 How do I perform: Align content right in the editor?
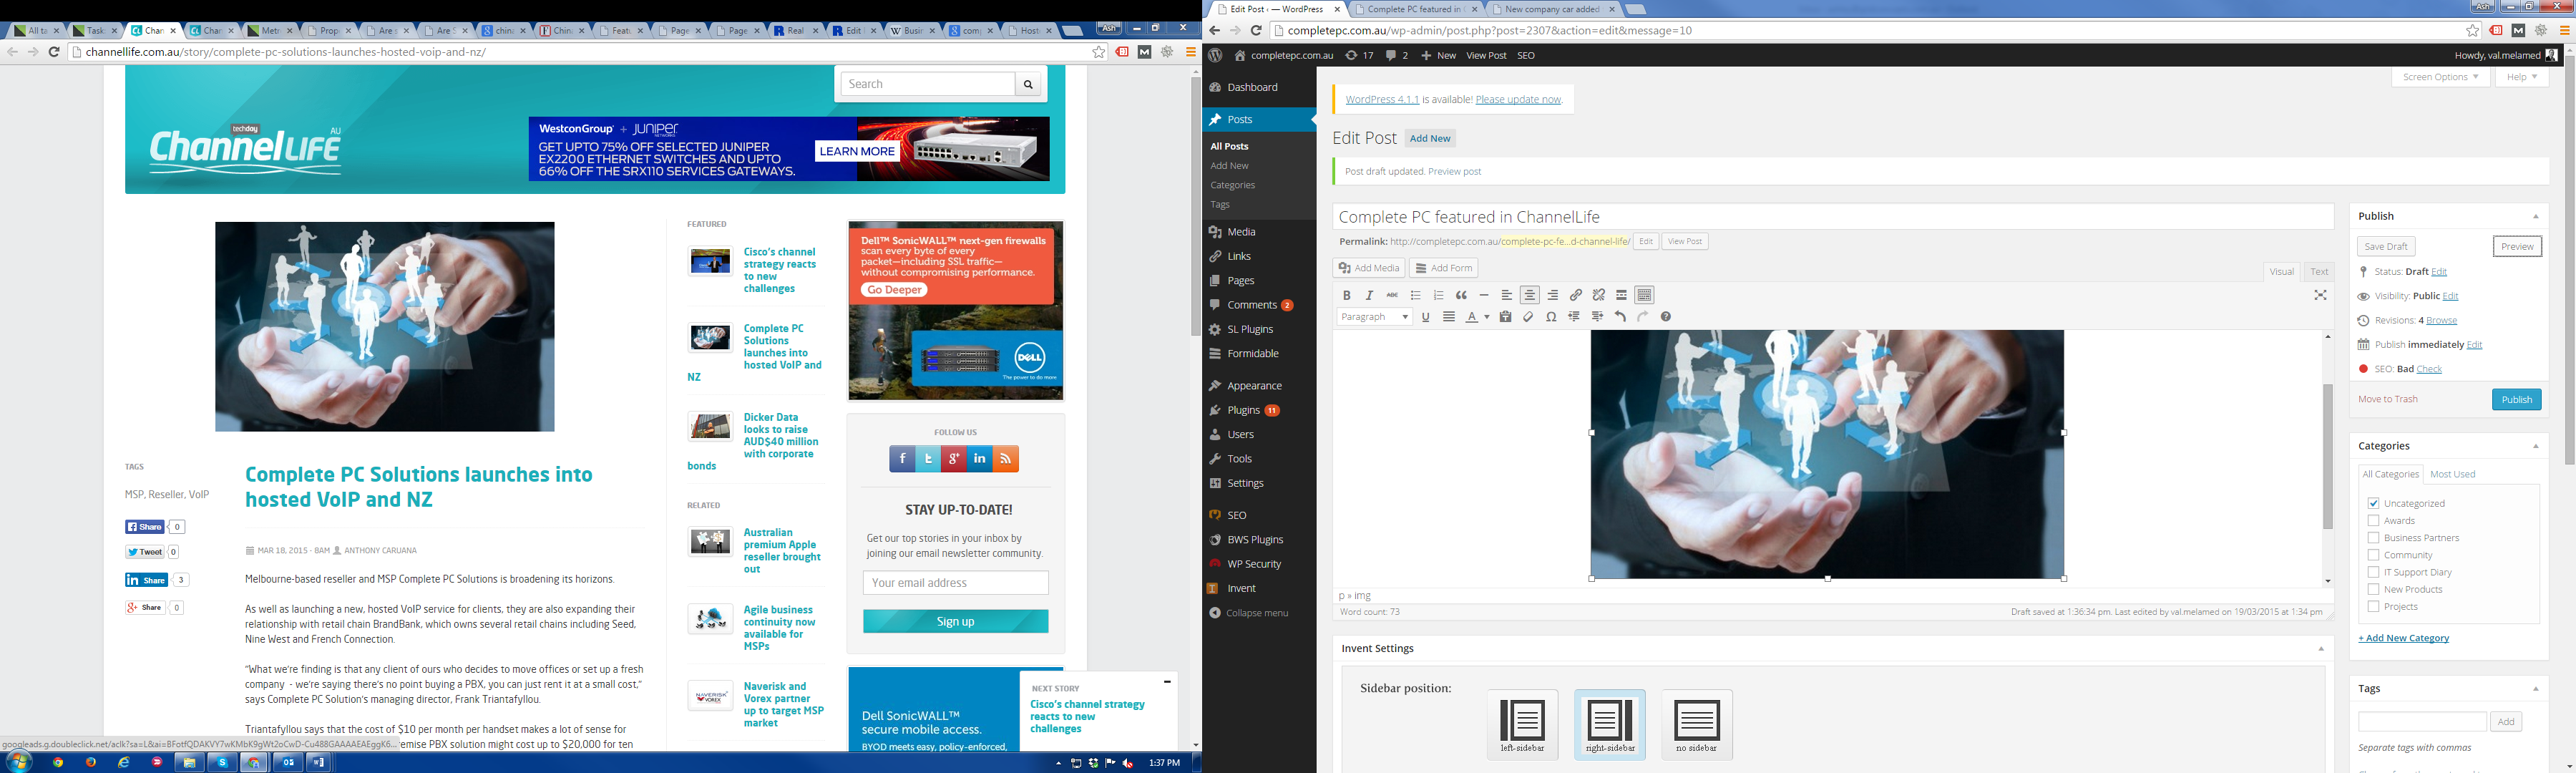(1552, 295)
